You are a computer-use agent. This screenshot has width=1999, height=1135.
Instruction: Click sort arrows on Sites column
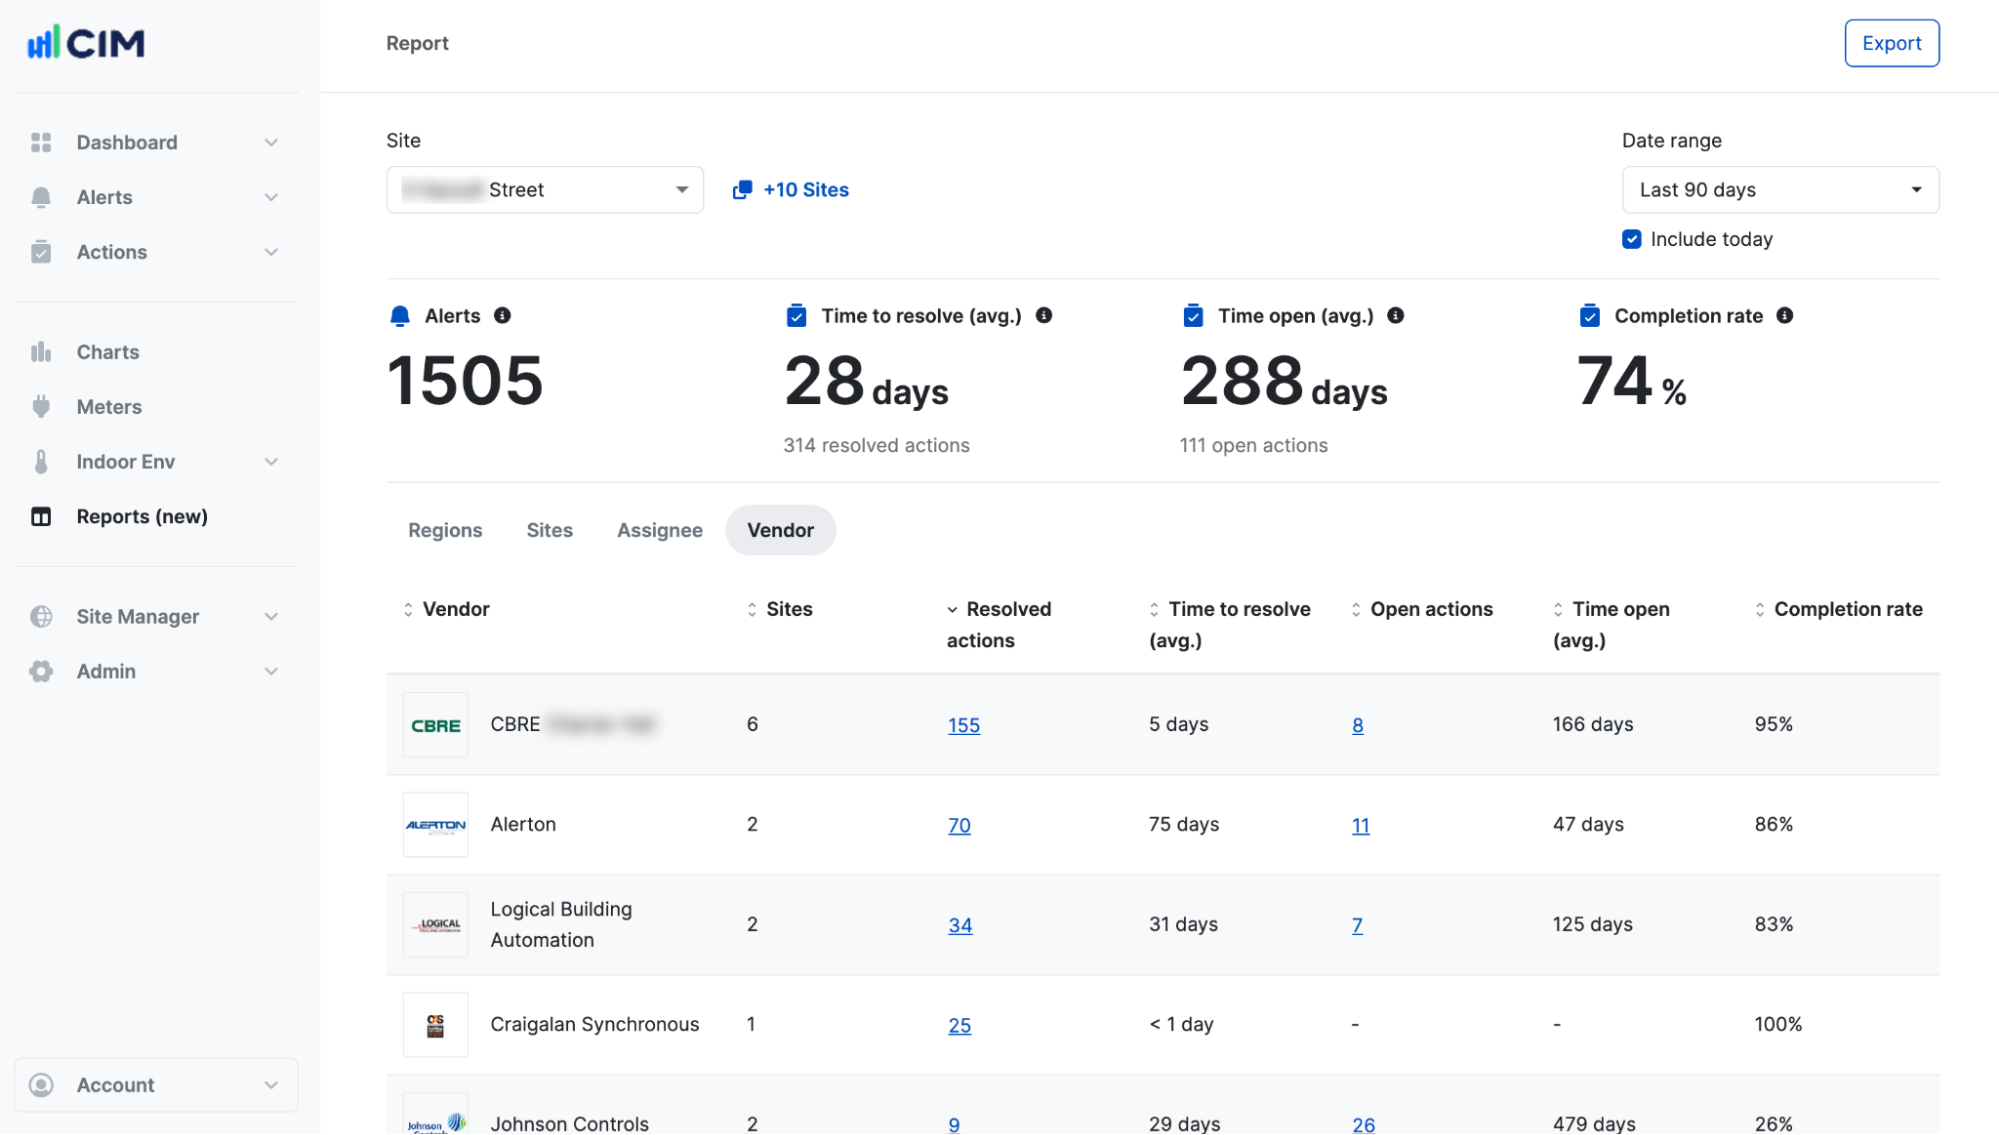[x=752, y=610]
